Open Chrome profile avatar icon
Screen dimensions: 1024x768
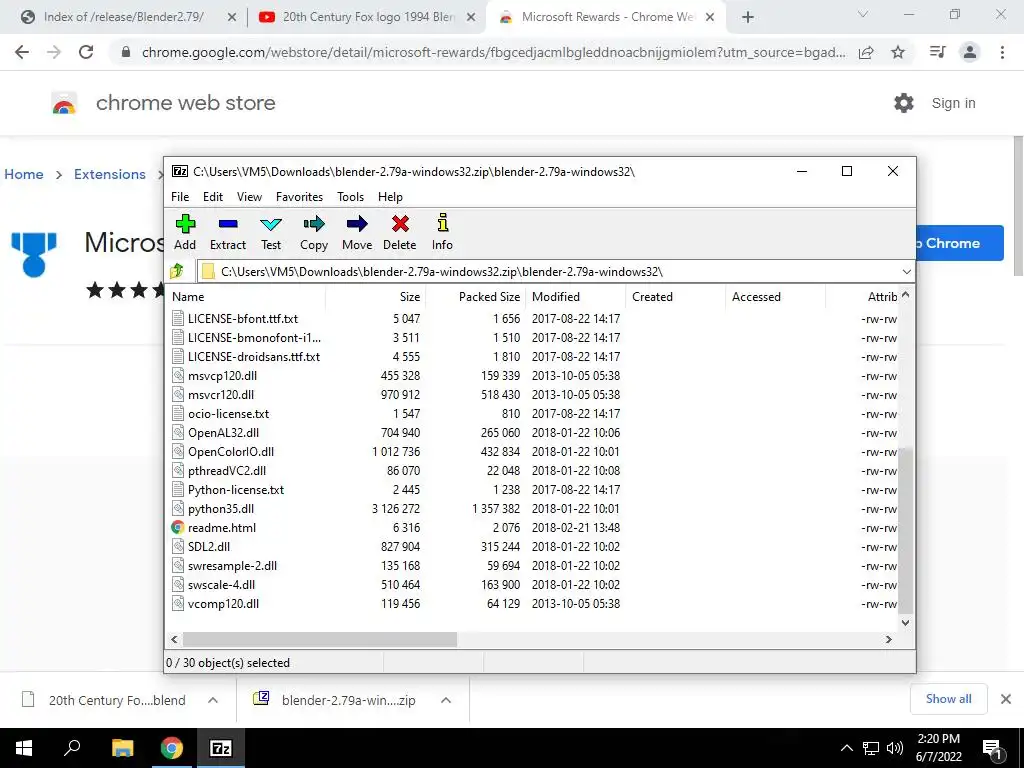(970, 52)
